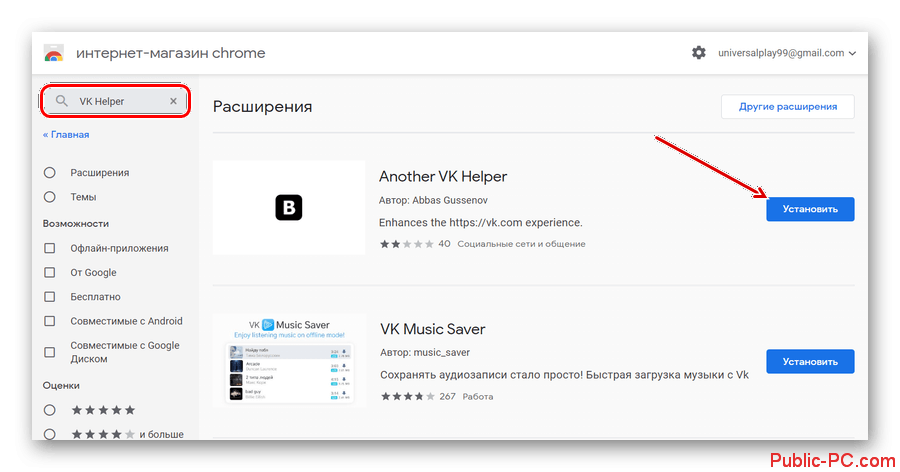900x472 pixels.
Task: Tick the Офлайн-приложения checkbox
Action: [x=50, y=248]
